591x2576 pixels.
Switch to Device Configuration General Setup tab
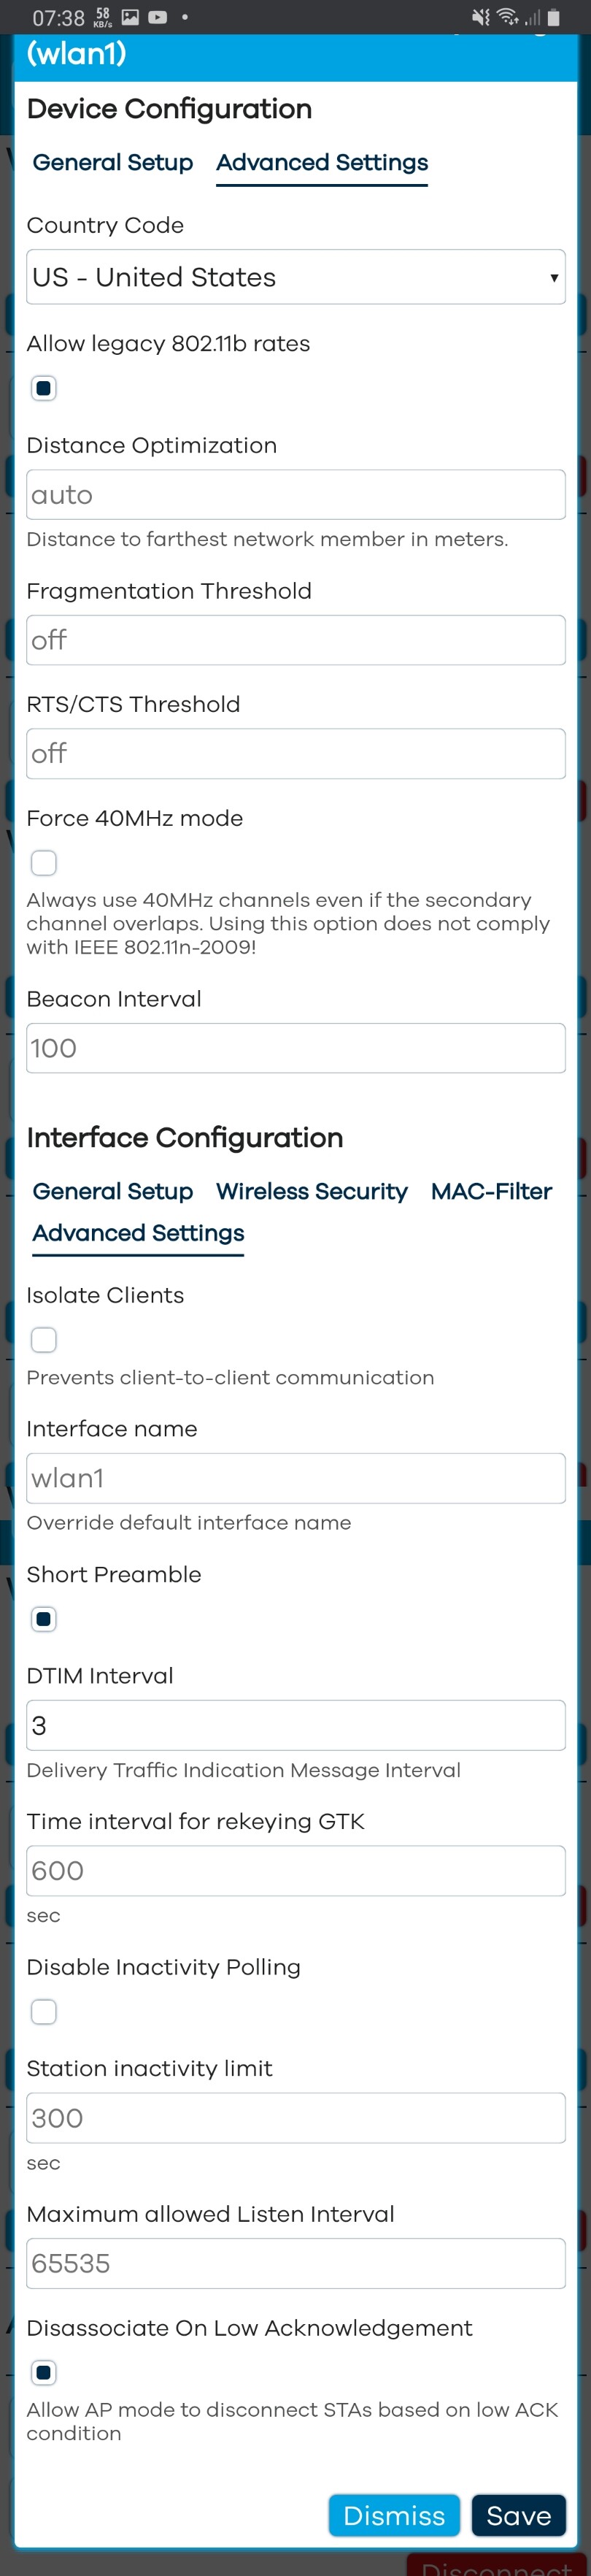coord(112,162)
